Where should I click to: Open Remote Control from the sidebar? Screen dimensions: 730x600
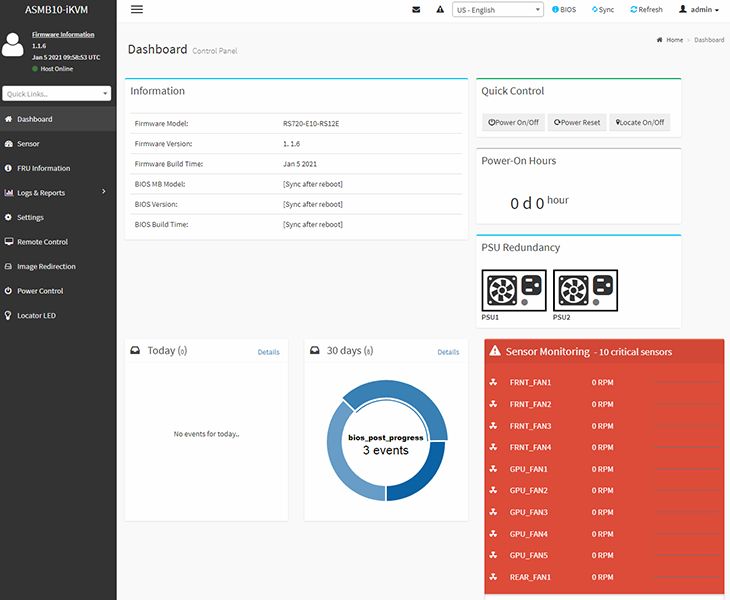(x=42, y=242)
